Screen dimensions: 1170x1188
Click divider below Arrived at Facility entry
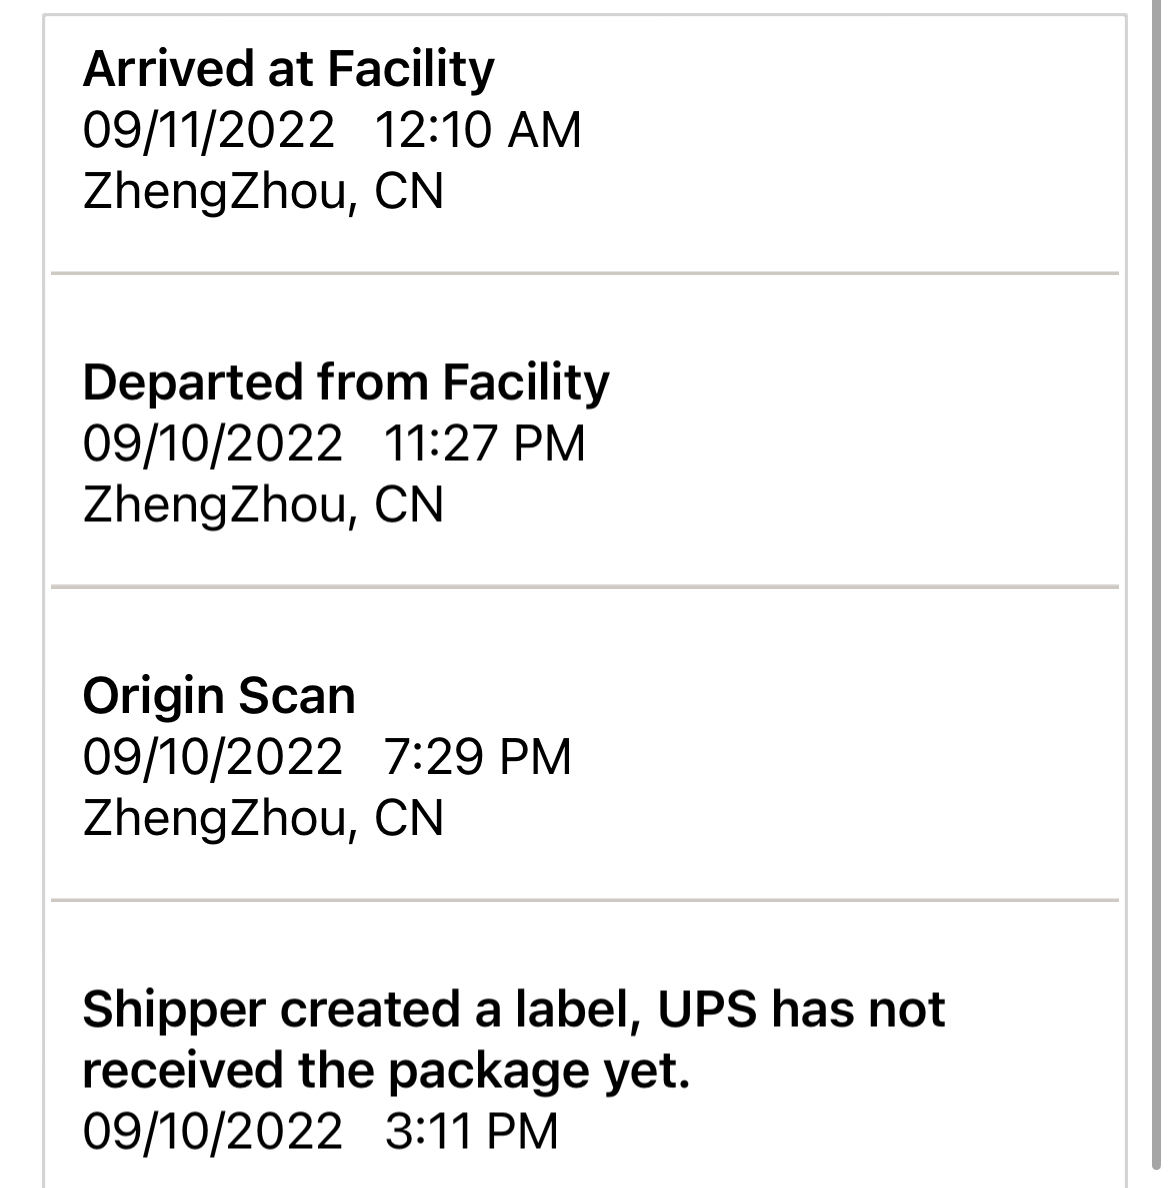tap(585, 273)
